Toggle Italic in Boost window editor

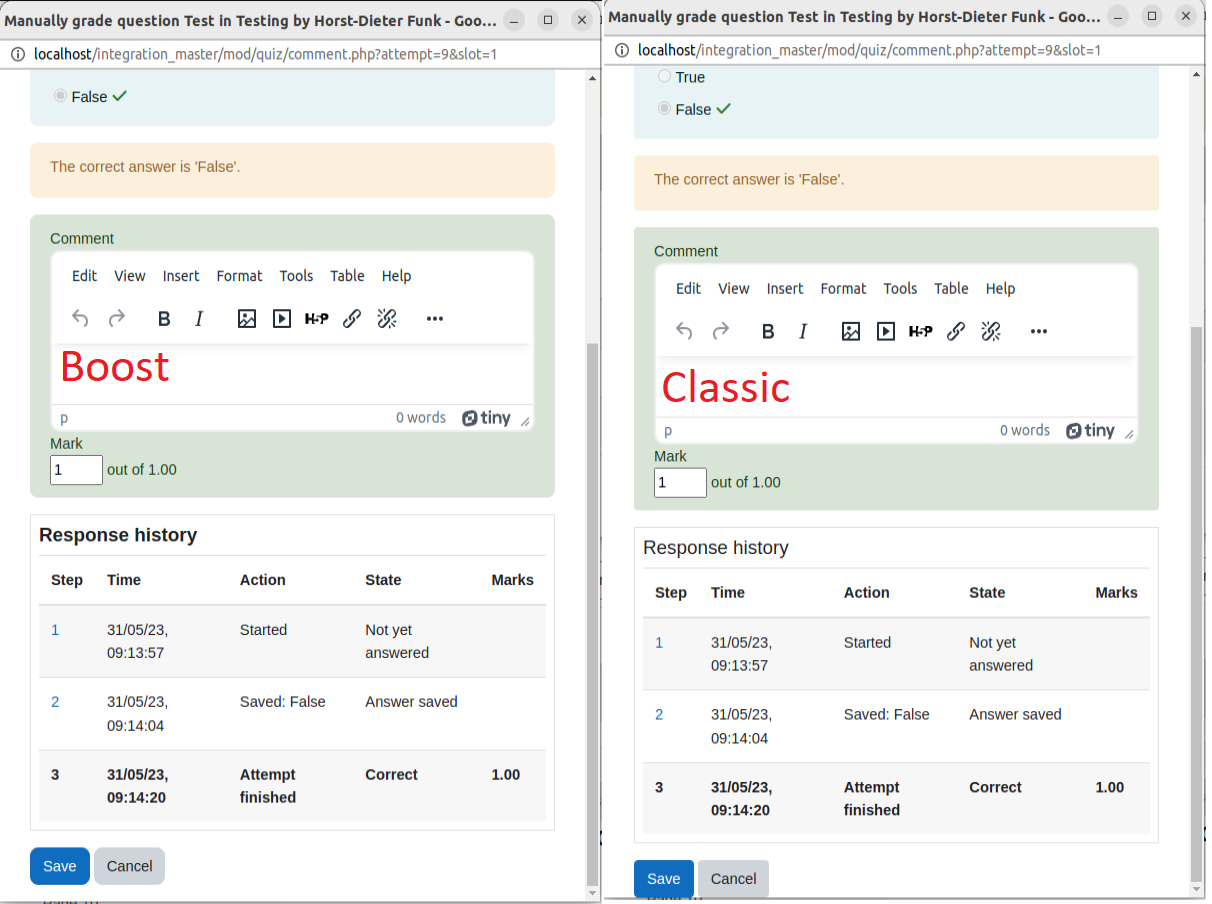(199, 319)
